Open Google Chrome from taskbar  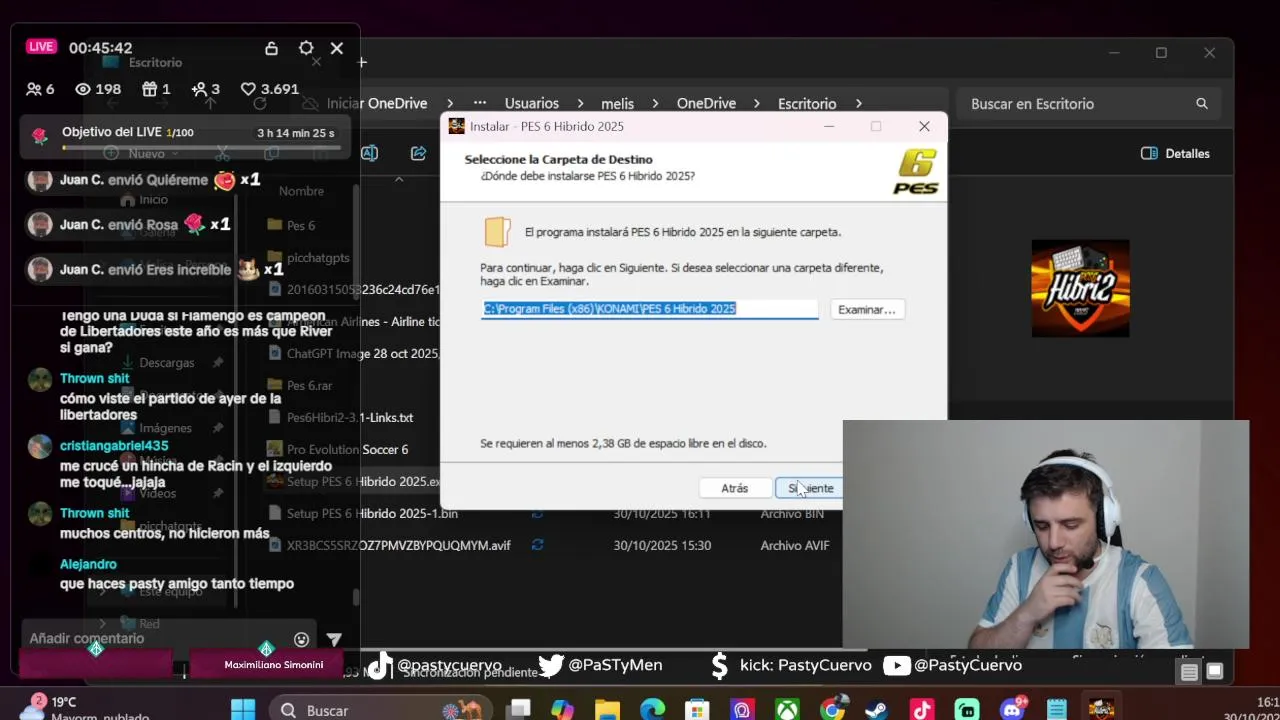click(x=832, y=710)
